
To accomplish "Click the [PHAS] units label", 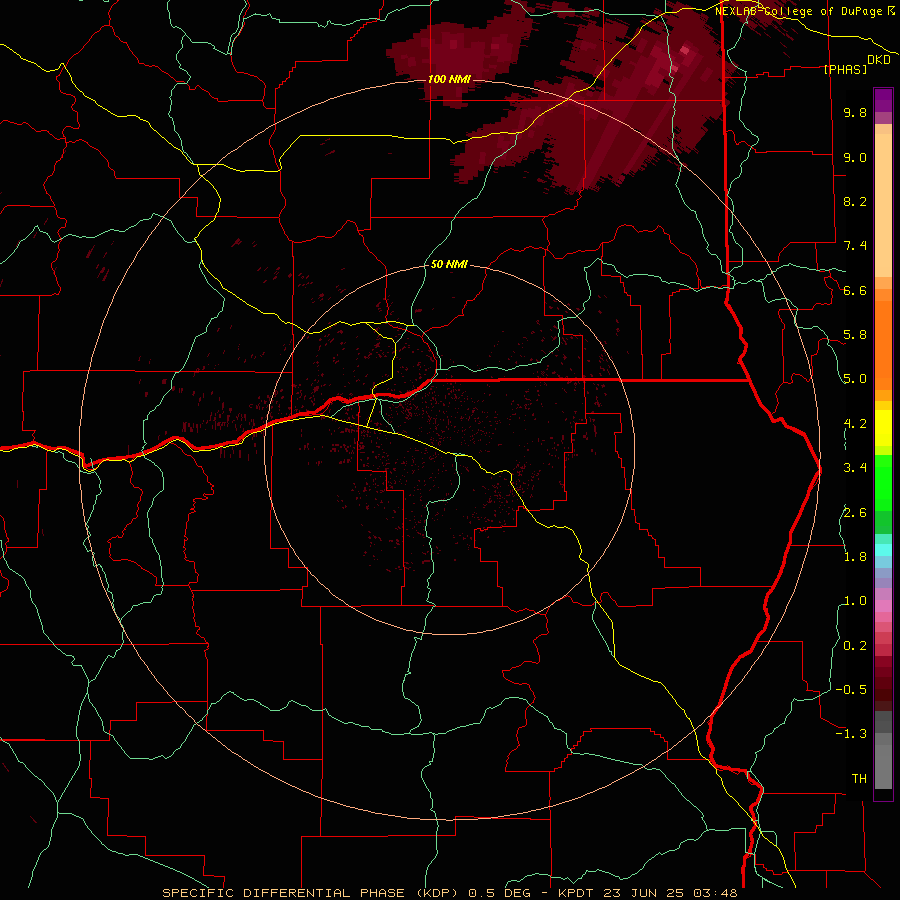I will [845, 69].
